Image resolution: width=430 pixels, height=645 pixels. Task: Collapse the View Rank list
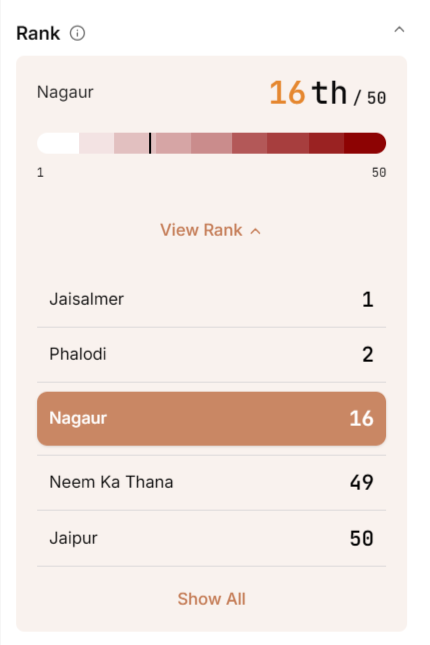point(211,230)
